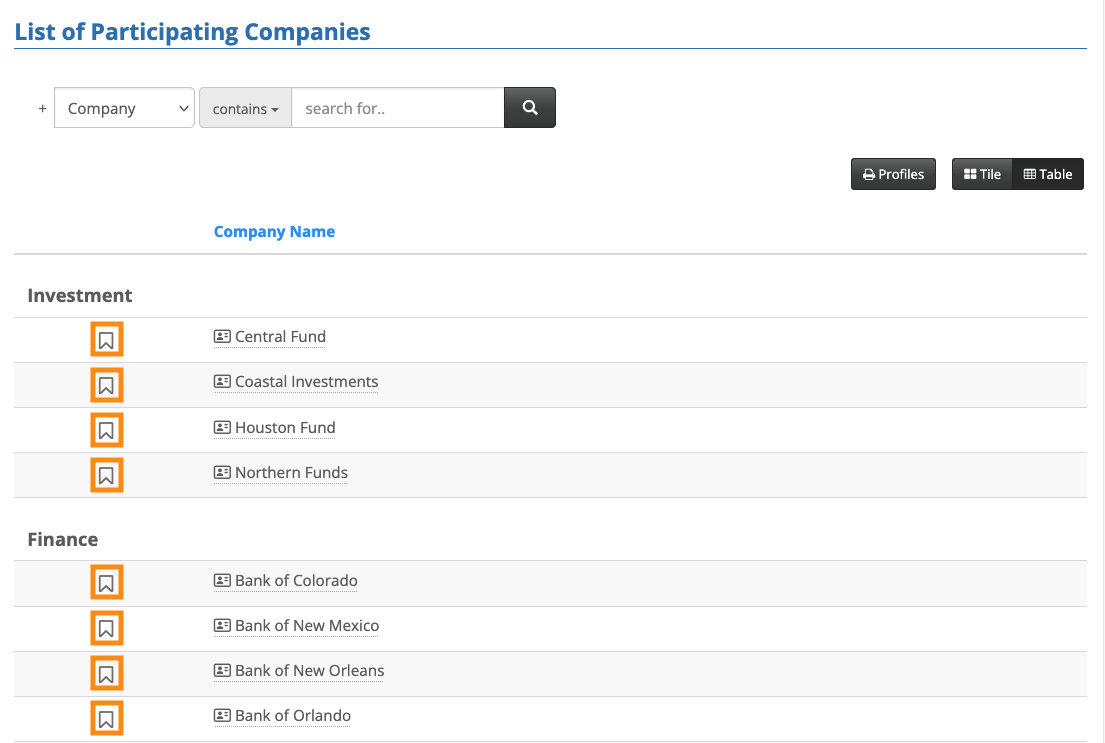Click bookmark icon beside Northern Funds
The width and height of the screenshot is (1105, 743).
click(x=107, y=476)
